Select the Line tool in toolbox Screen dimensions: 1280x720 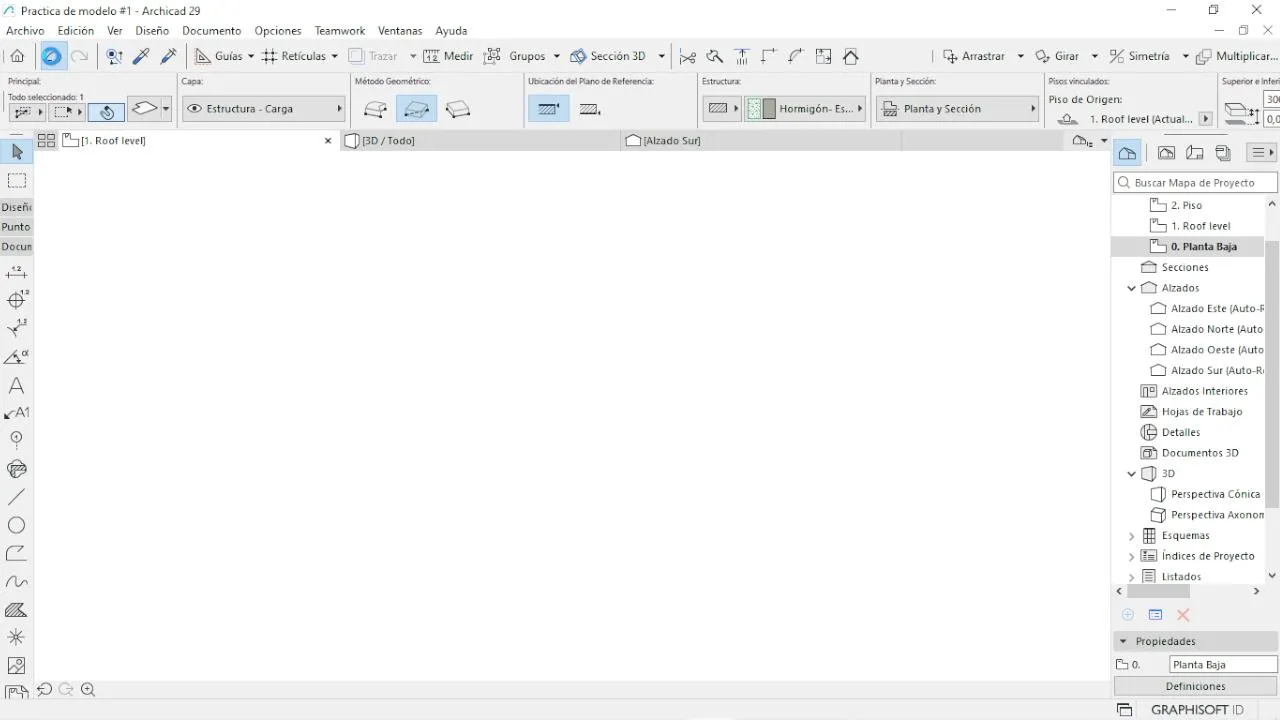tap(17, 497)
